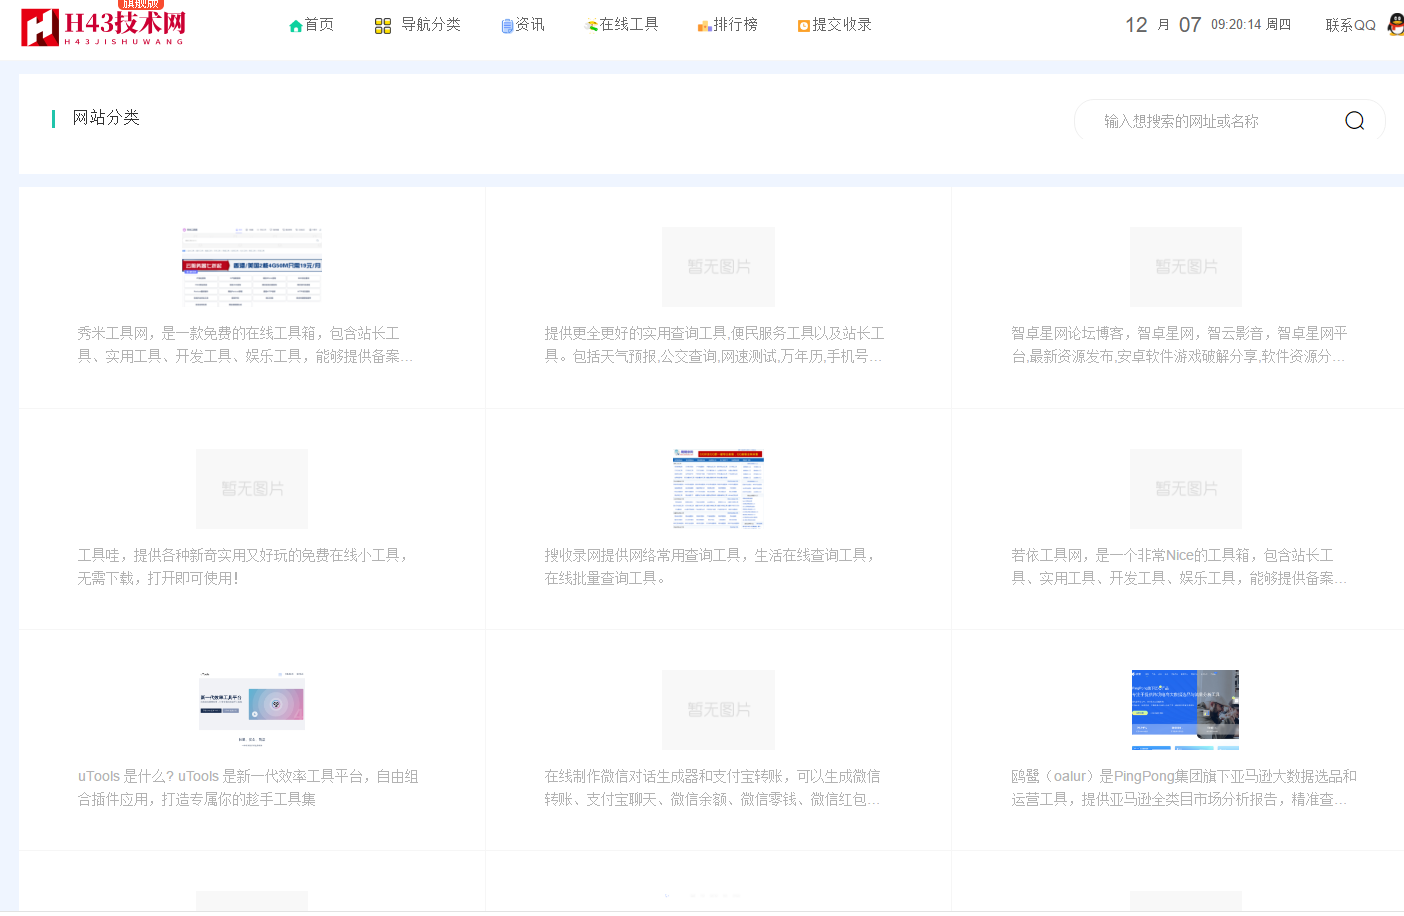Open the 工具哇 site description link

click(x=244, y=566)
